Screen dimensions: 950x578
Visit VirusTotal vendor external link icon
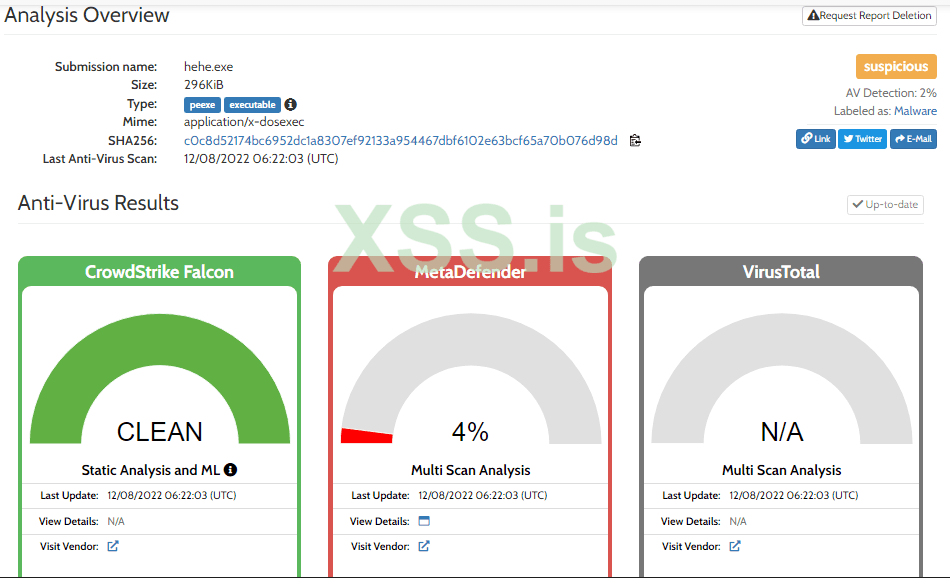735,546
